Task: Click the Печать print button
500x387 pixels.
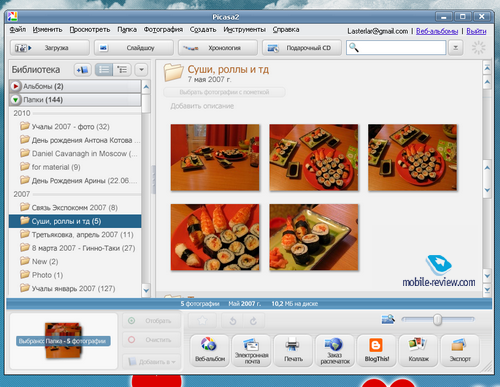Action: coord(293,350)
